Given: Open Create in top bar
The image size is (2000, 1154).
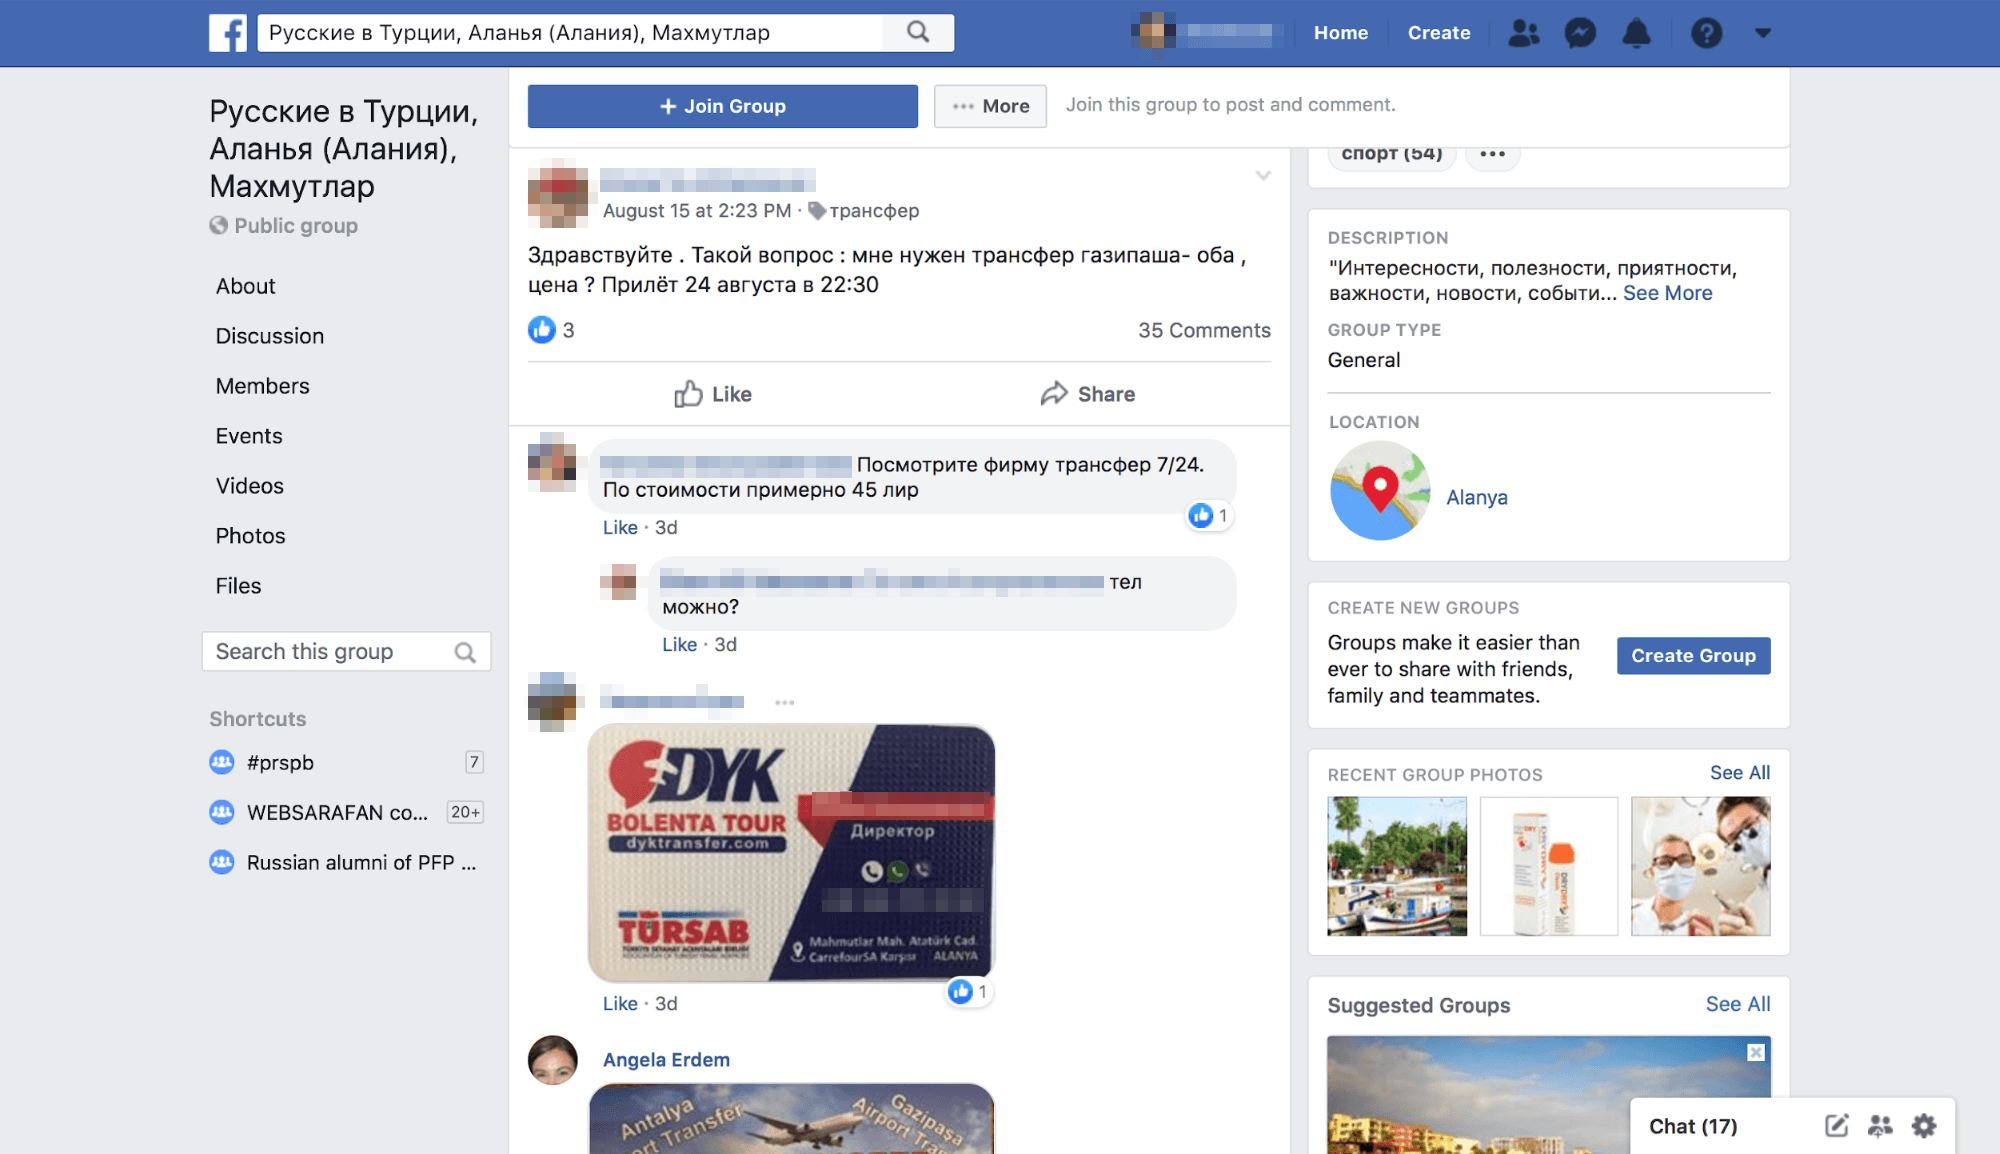Looking at the screenshot, I should (x=1439, y=33).
